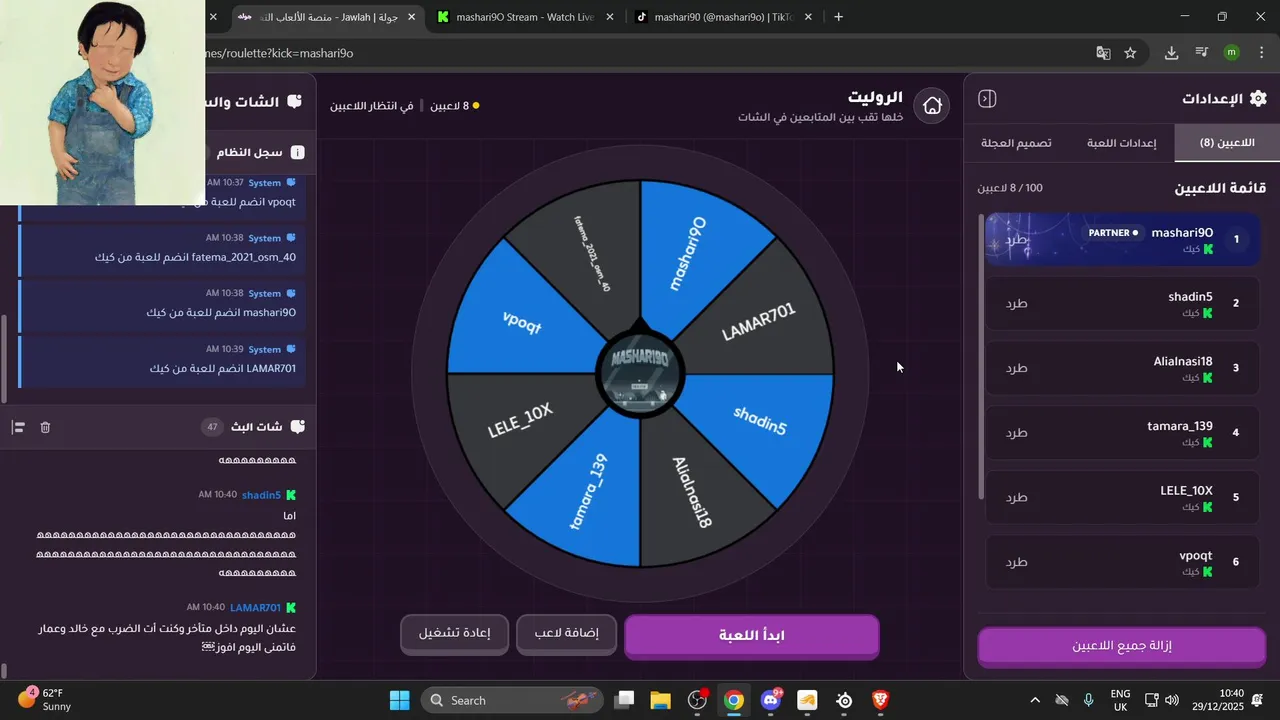Screen dimensions: 1280x720
Task: Kick player shadin5 with طرد
Action: (x=1016, y=303)
